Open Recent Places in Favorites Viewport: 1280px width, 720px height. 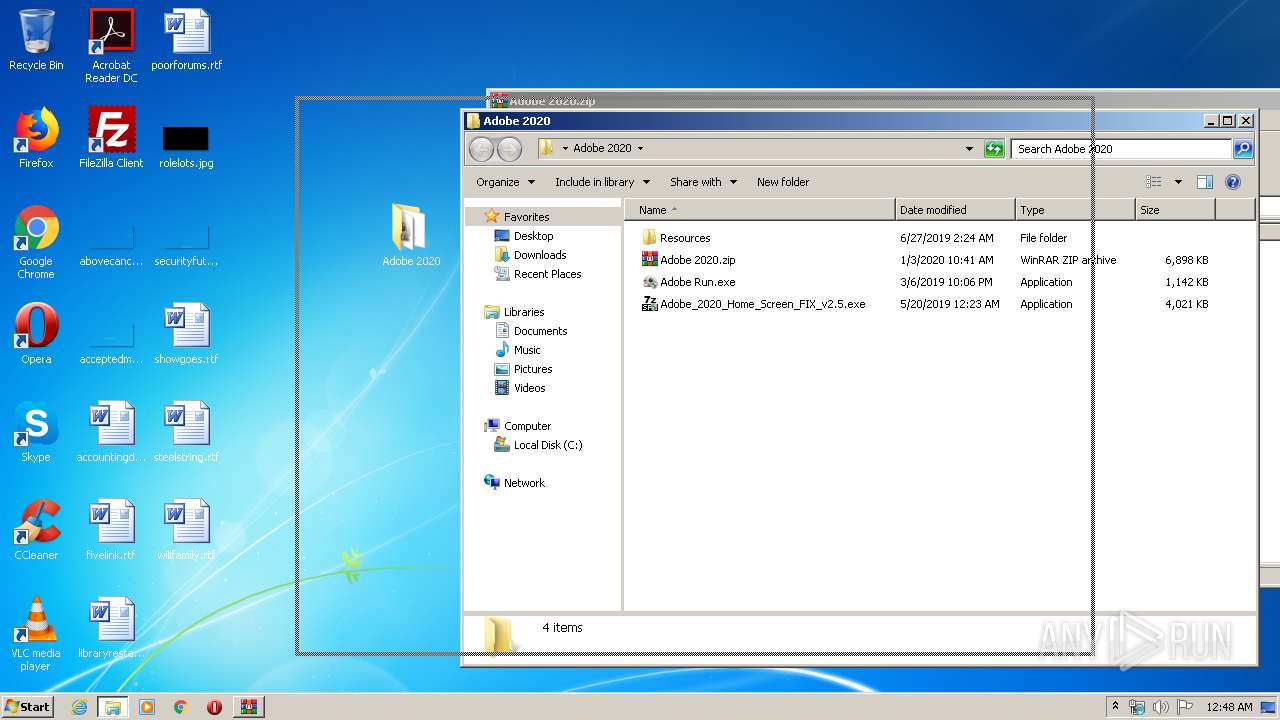point(538,274)
